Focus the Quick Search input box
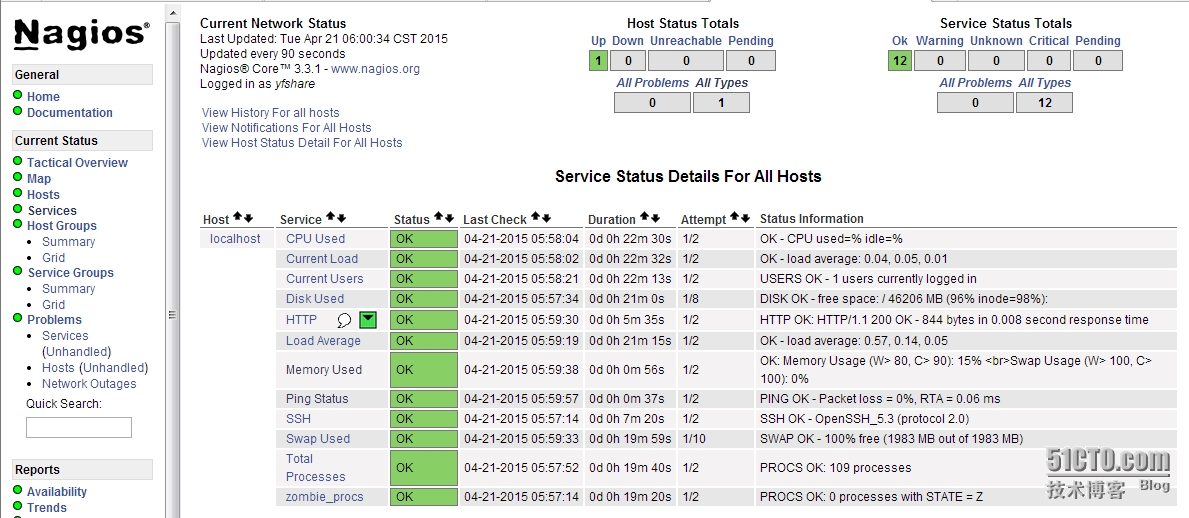Screen dimensions: 1189x518 coord(79,427)
